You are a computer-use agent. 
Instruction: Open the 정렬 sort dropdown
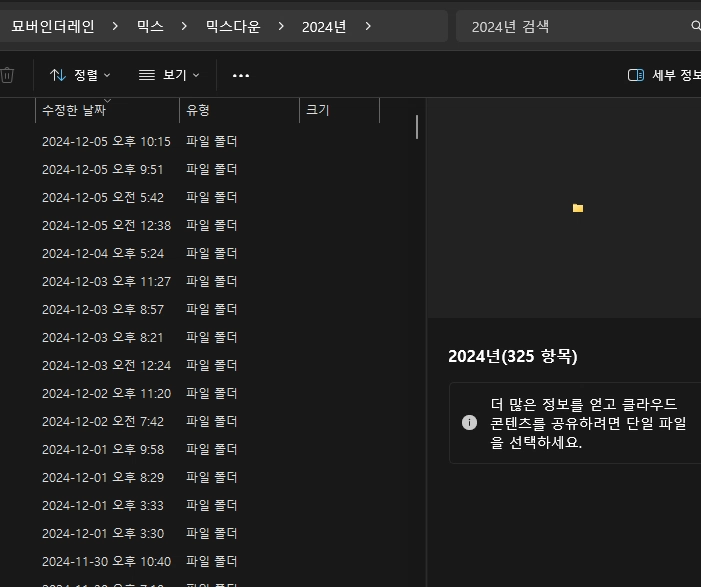(80, 75)
